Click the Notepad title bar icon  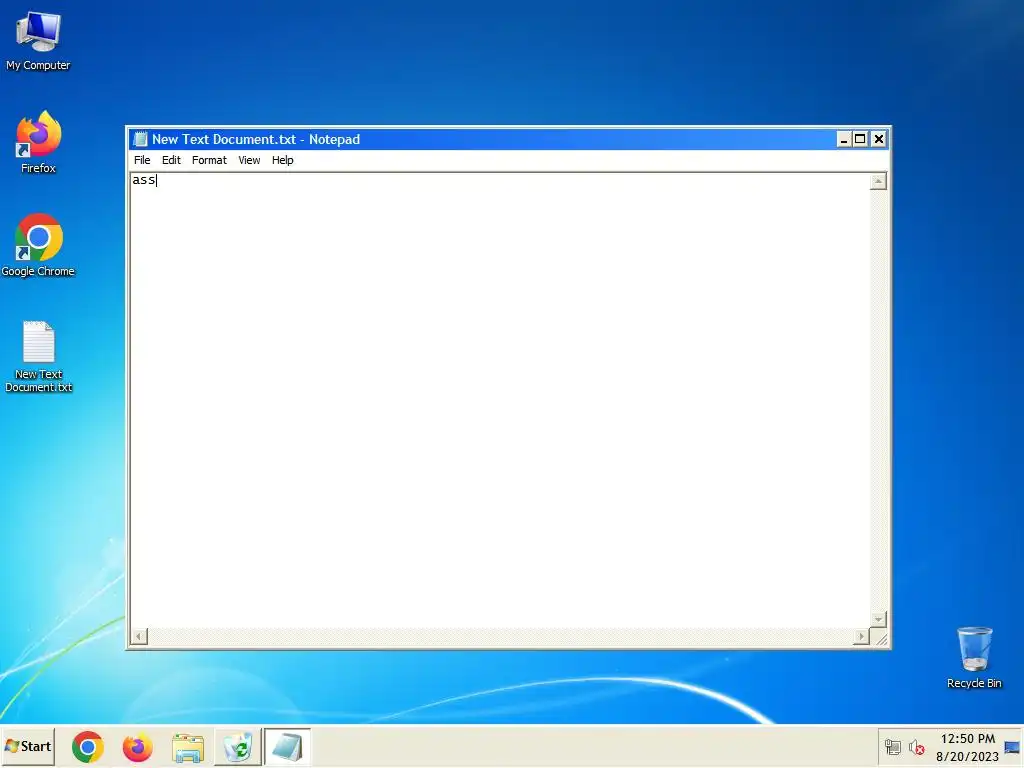140,139
